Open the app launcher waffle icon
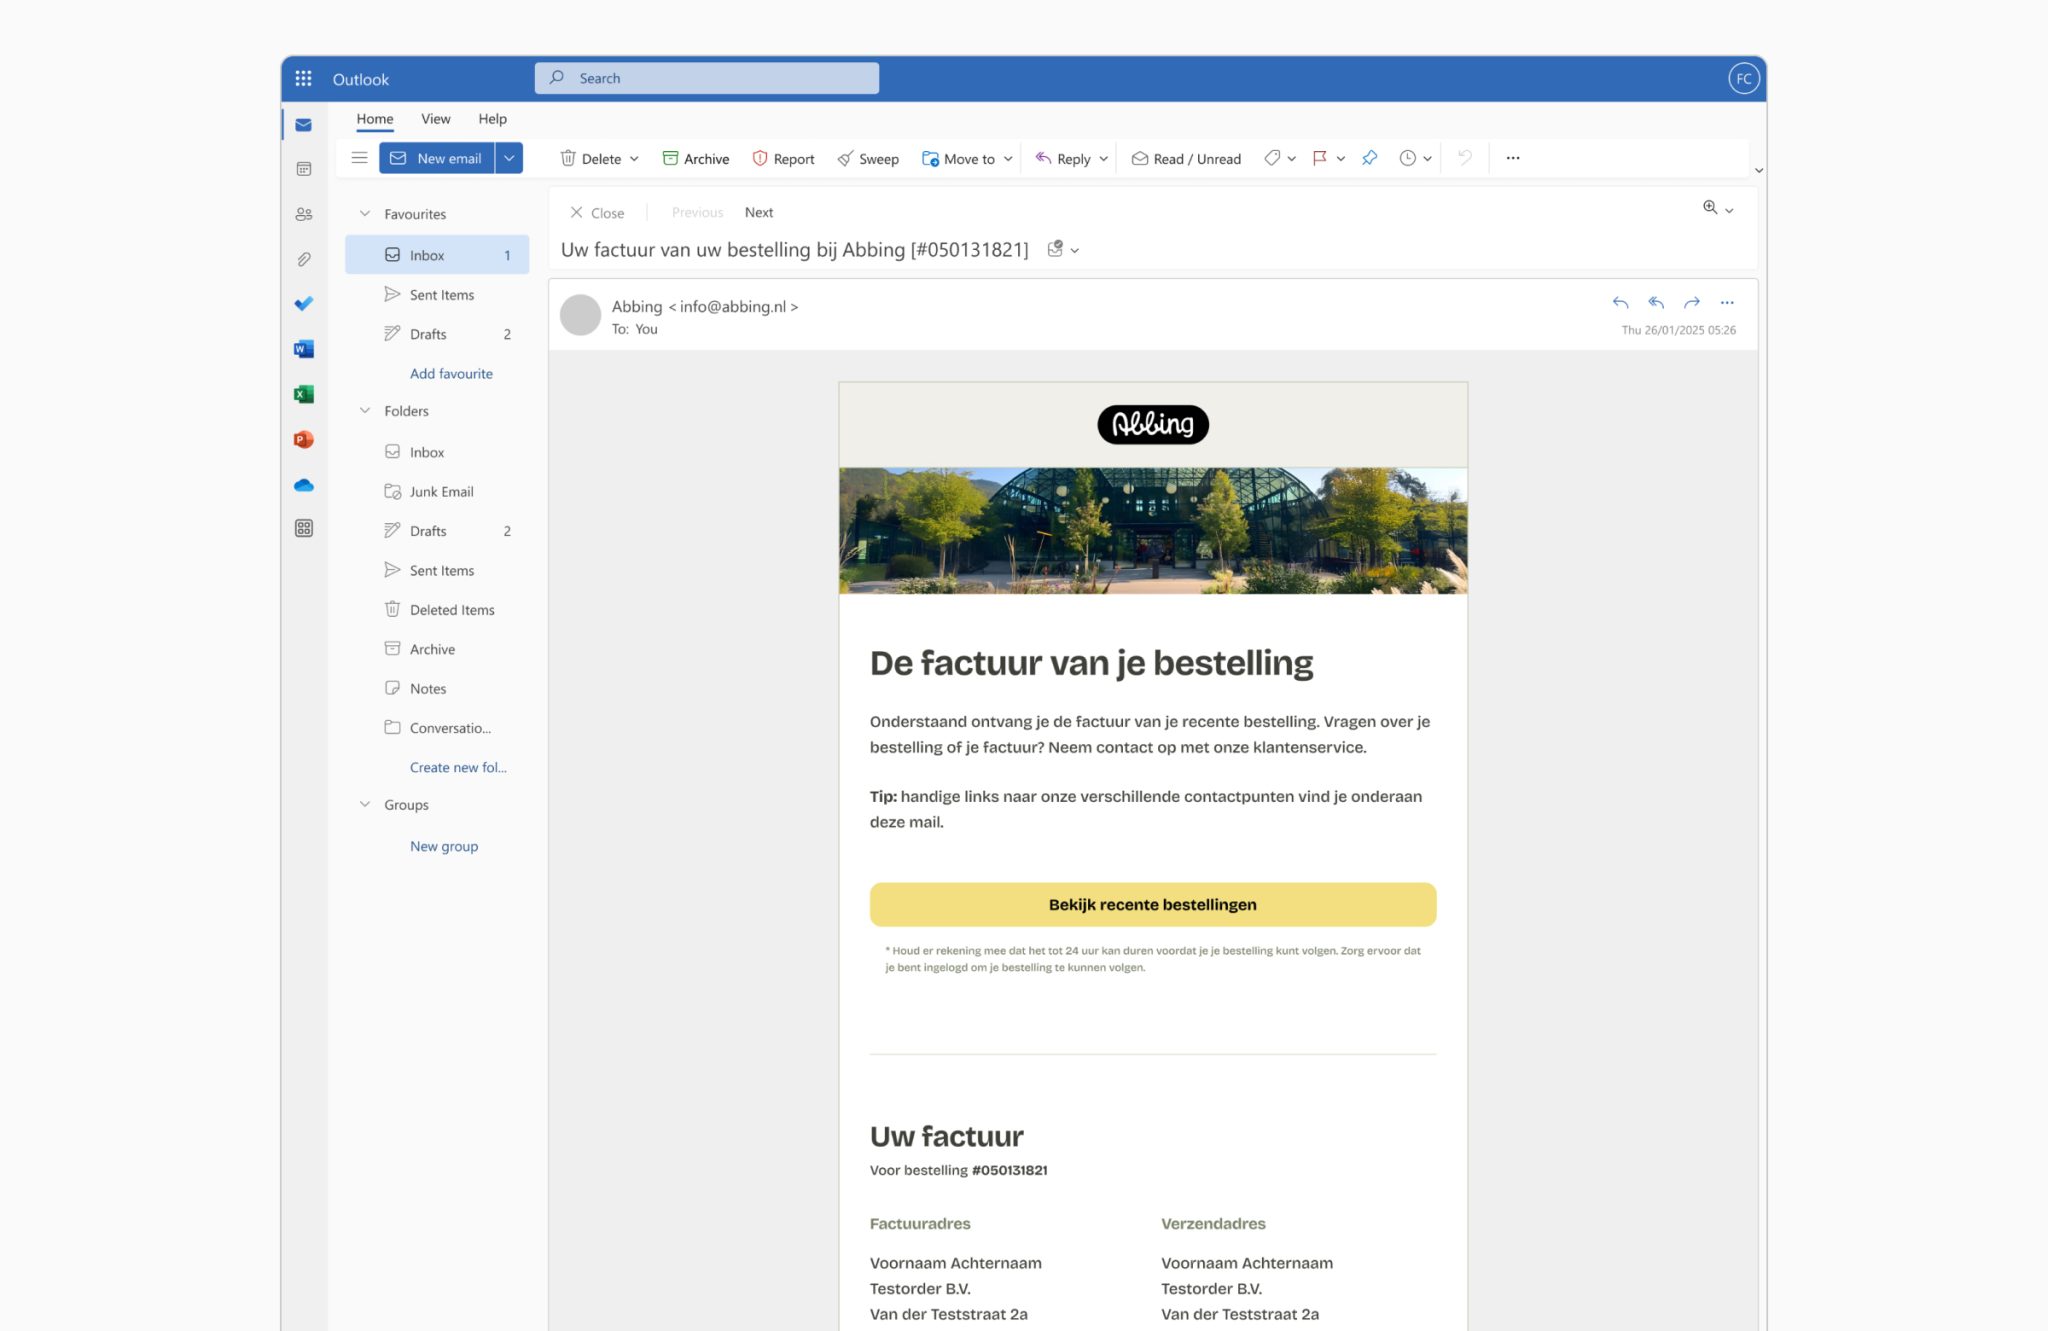Viewport: 2048px width, 1331px height. [303, 78]
